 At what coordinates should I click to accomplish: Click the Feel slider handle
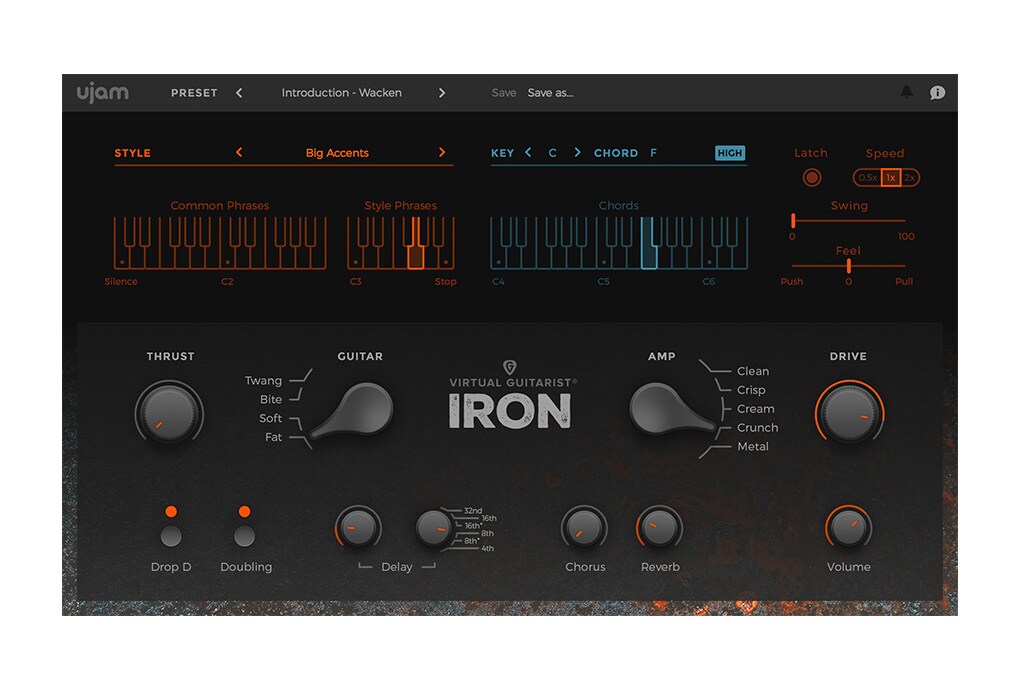click(848, 265)
